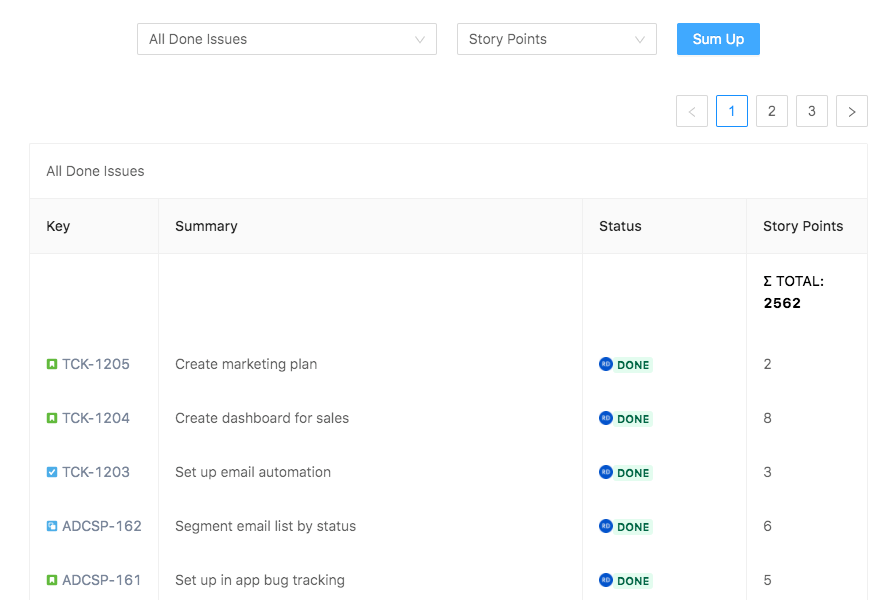Open issue ADCSP-162 link
Image resolution: width=896 pixels, height=600 pixels.
[x=102, y=526]
